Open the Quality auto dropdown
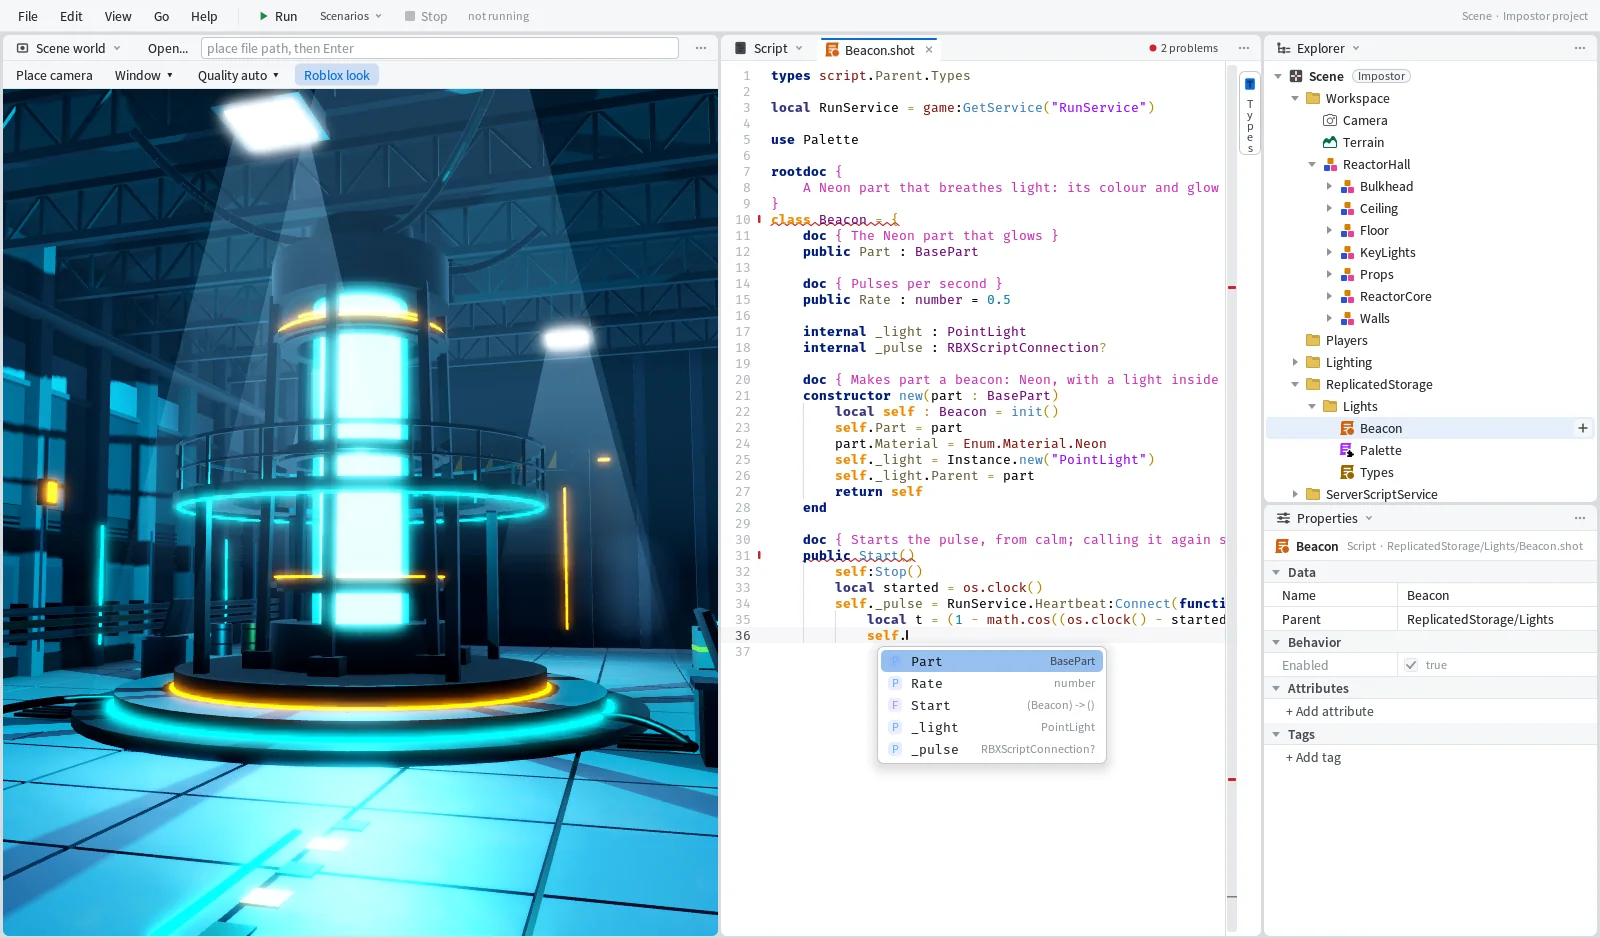This screenshot has height=938, width=1600. click(238, 75)
